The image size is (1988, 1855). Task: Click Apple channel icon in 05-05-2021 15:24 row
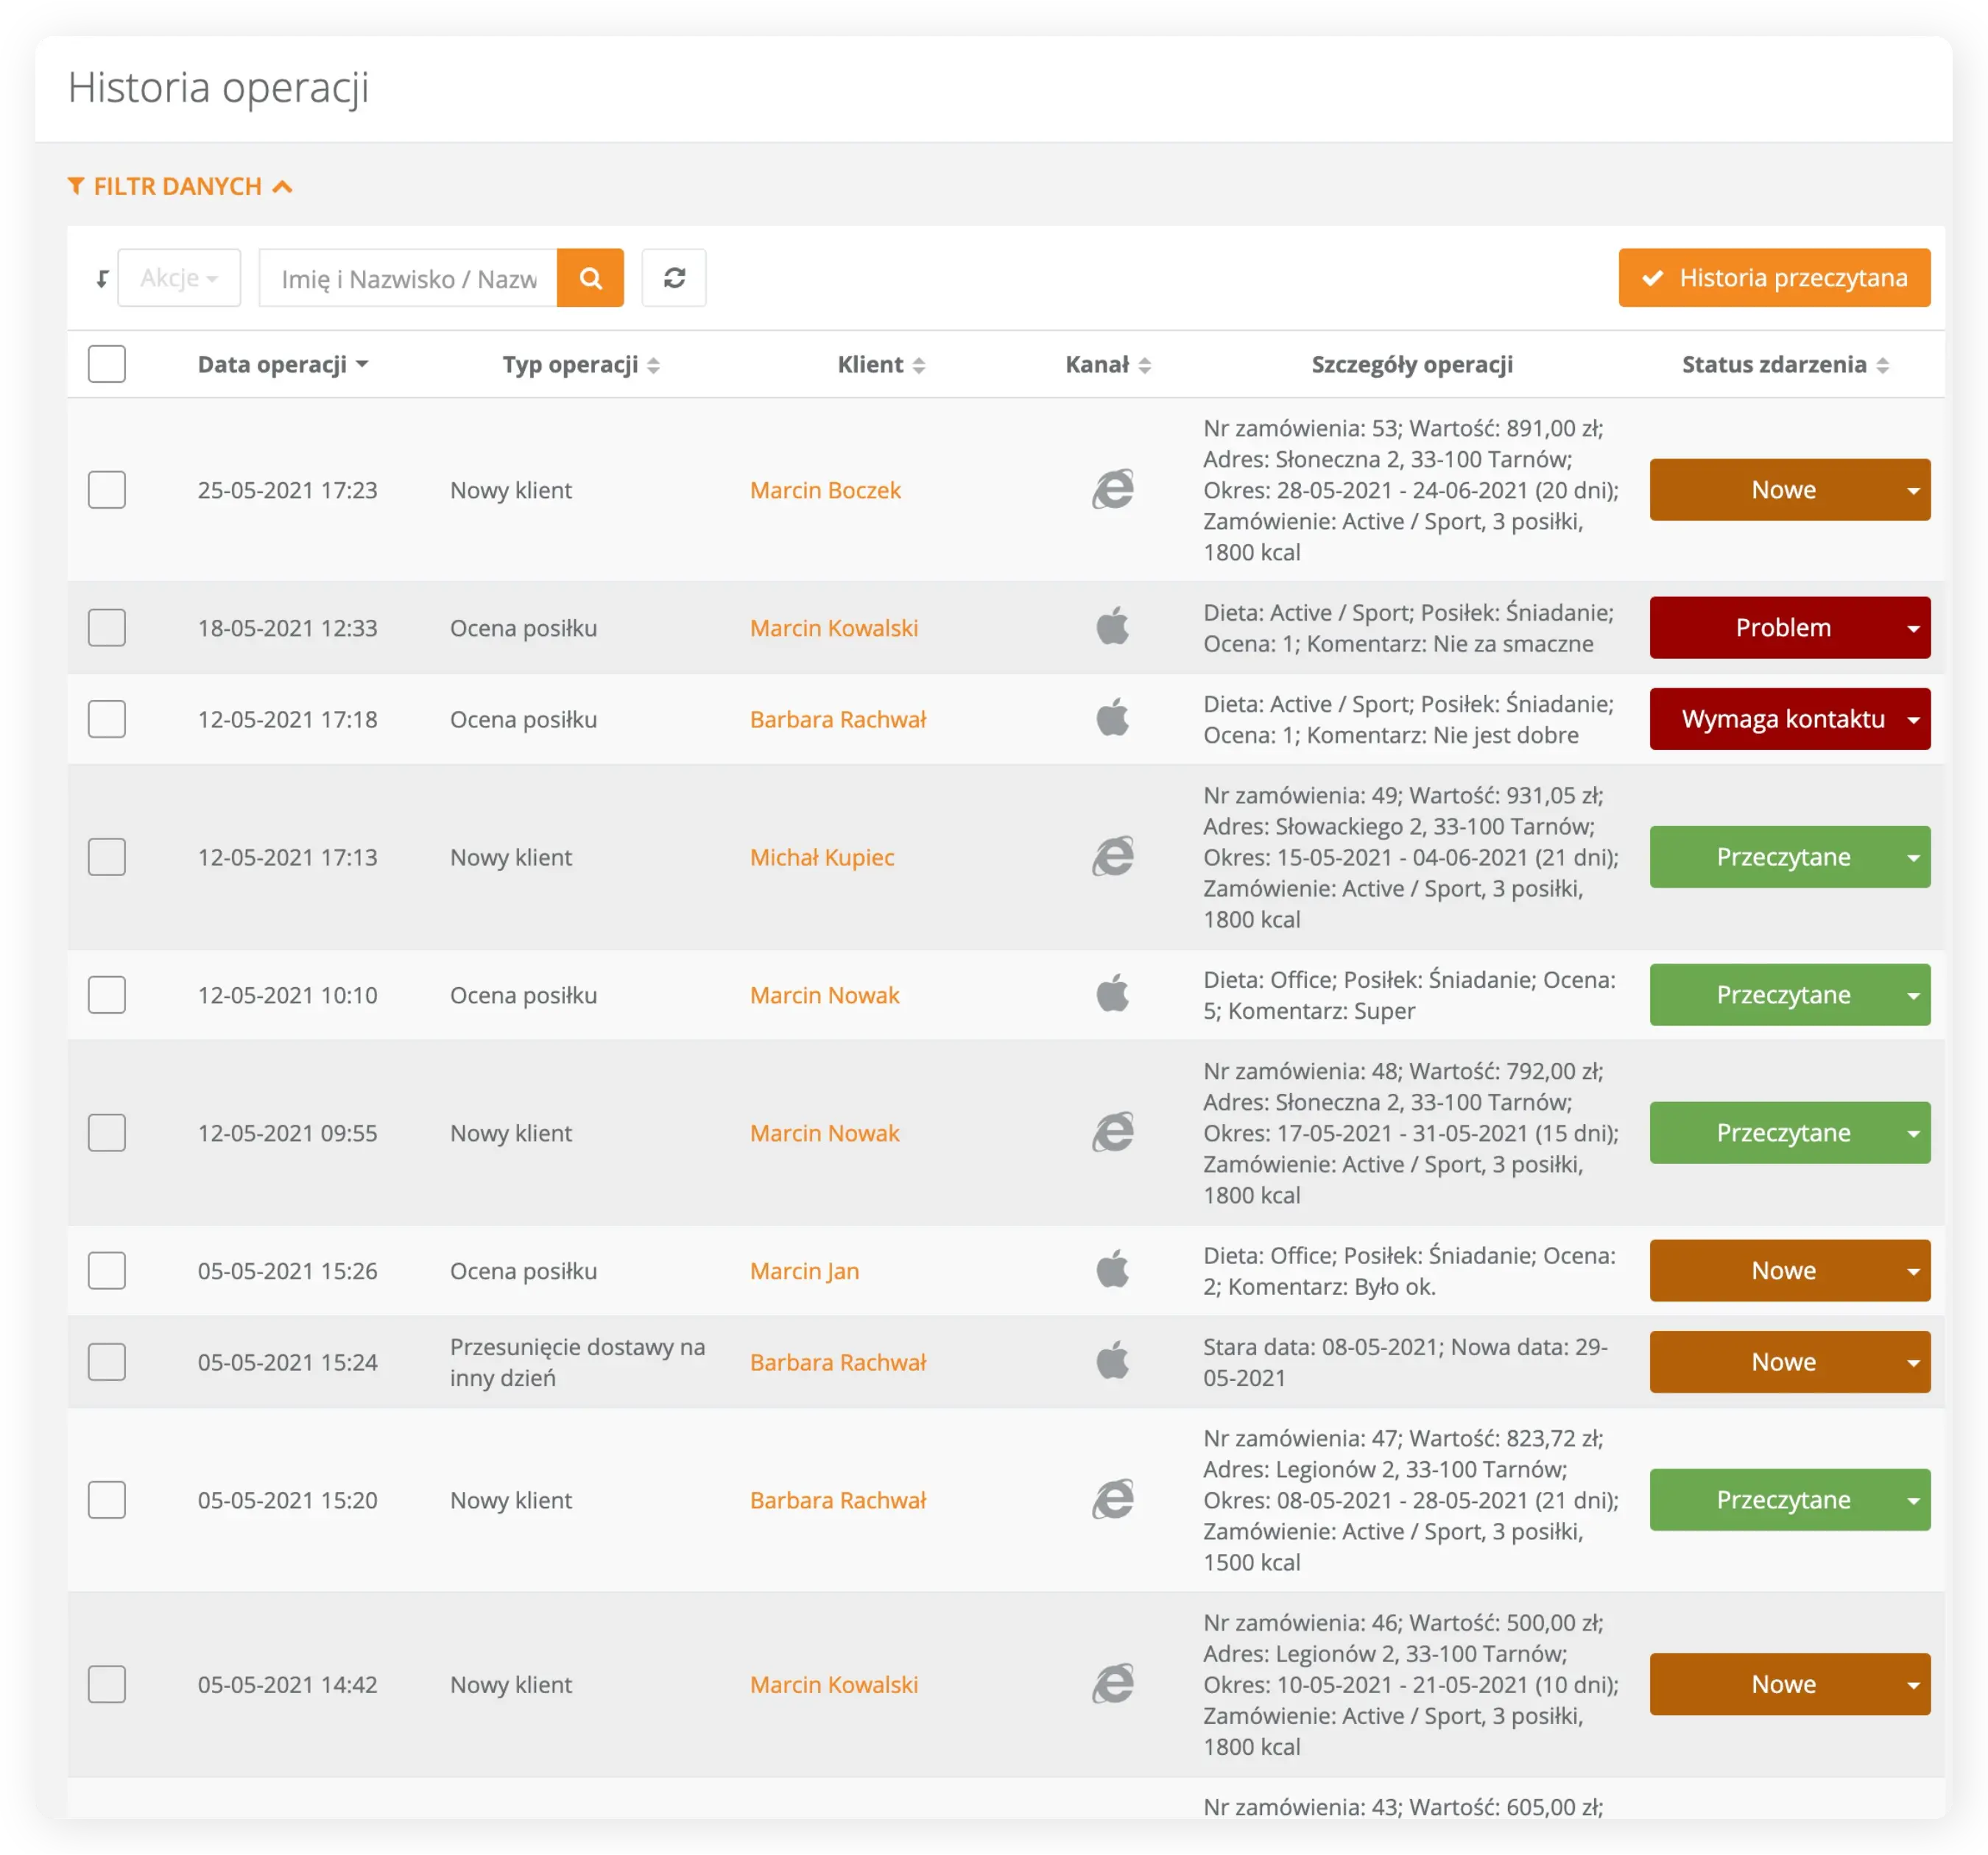point(1112,1361)
